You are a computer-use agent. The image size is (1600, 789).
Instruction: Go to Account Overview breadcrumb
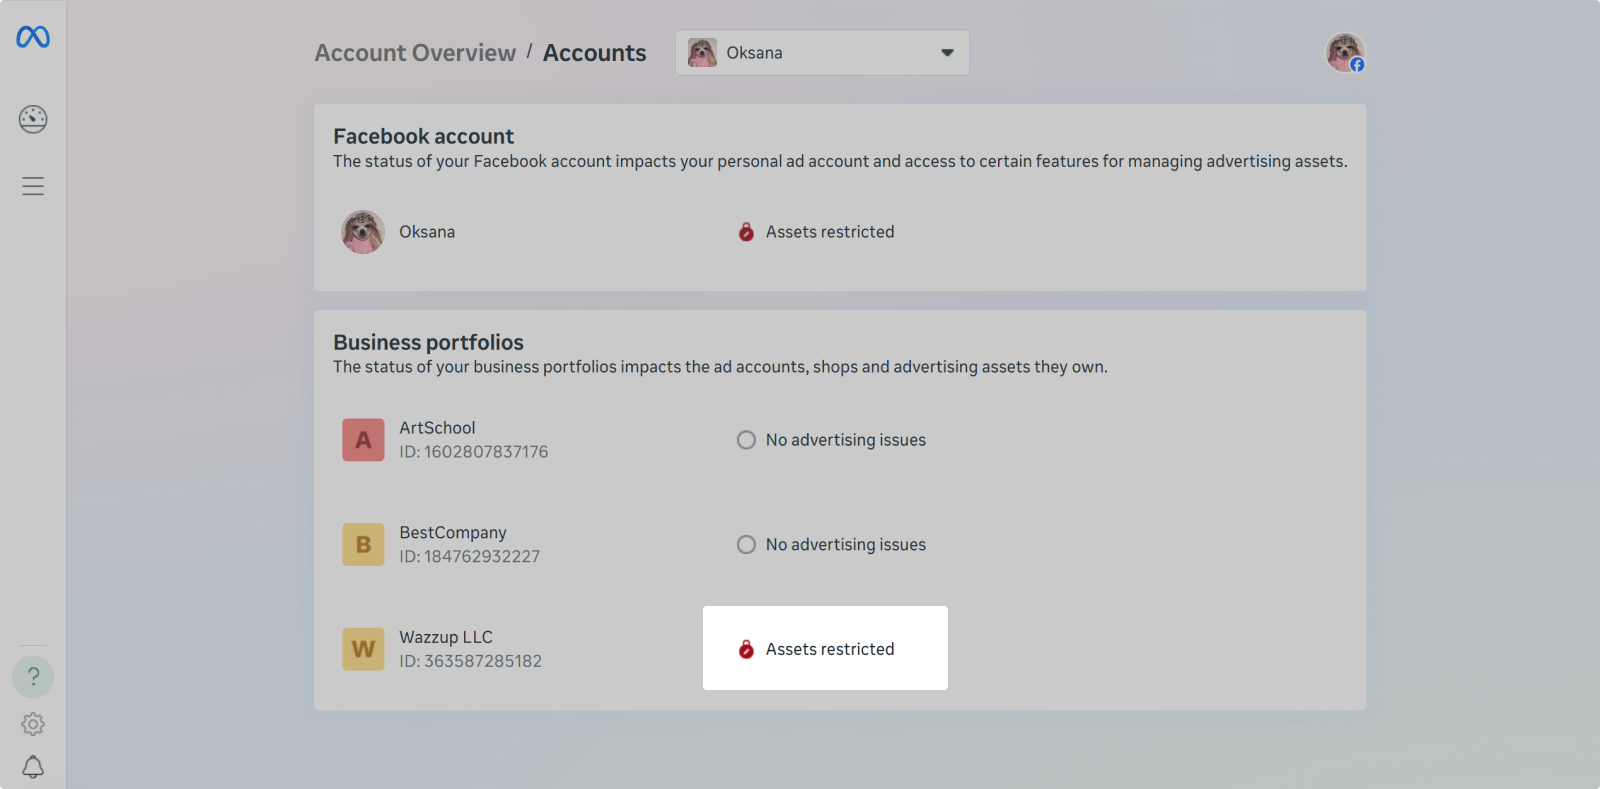pyautogui.click(x=415, y=53)
